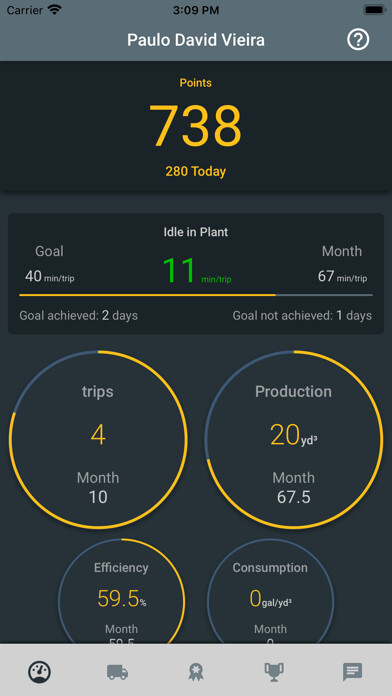This screenshot has width=392, height=696.
Task: Open the truck tab in bottom bar
Action: (x=118, y=672)
